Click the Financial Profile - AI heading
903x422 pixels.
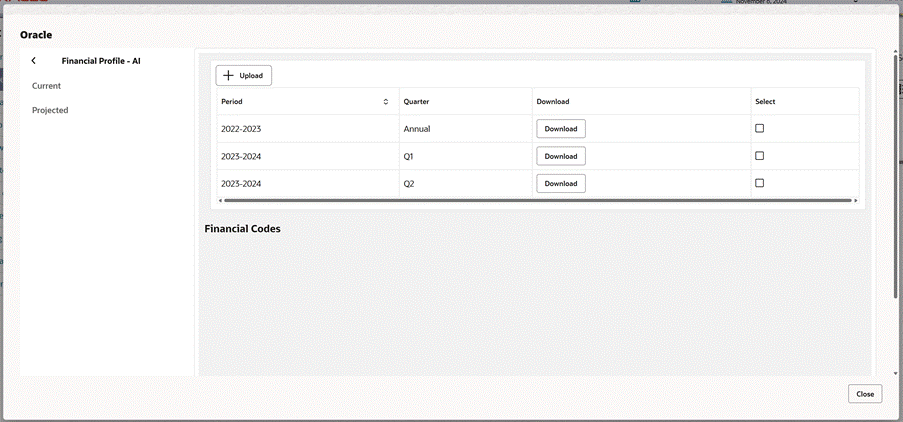(x=101, y=60)
